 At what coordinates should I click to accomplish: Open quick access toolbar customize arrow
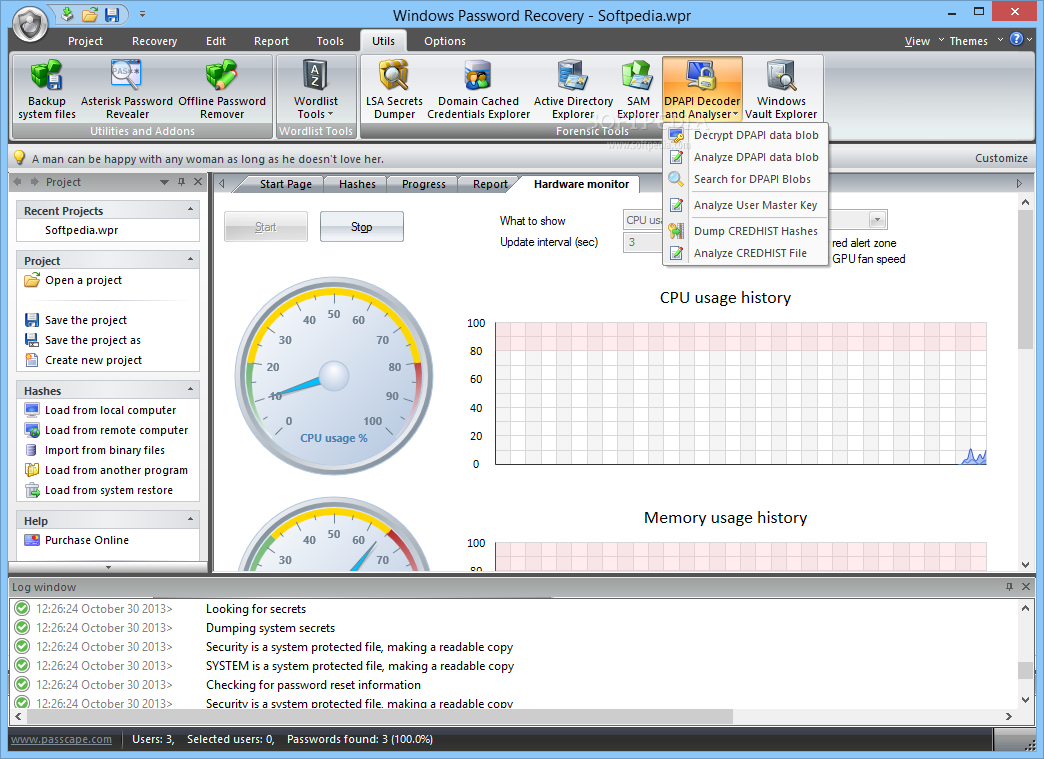click(x=142, y=14)
